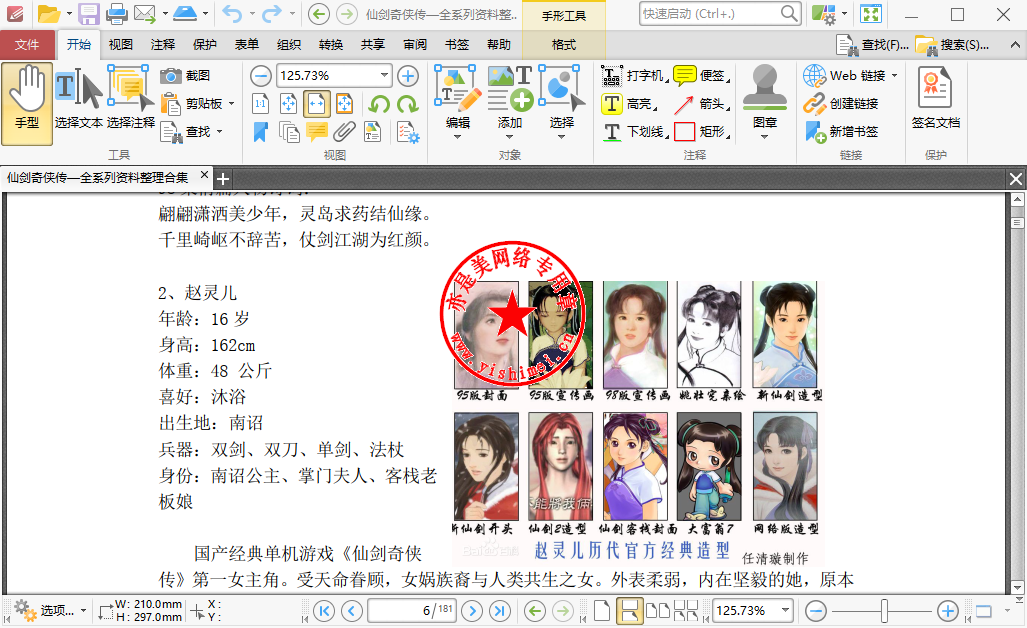Click the fit page icon in the 视图 group

coord(288,103)
